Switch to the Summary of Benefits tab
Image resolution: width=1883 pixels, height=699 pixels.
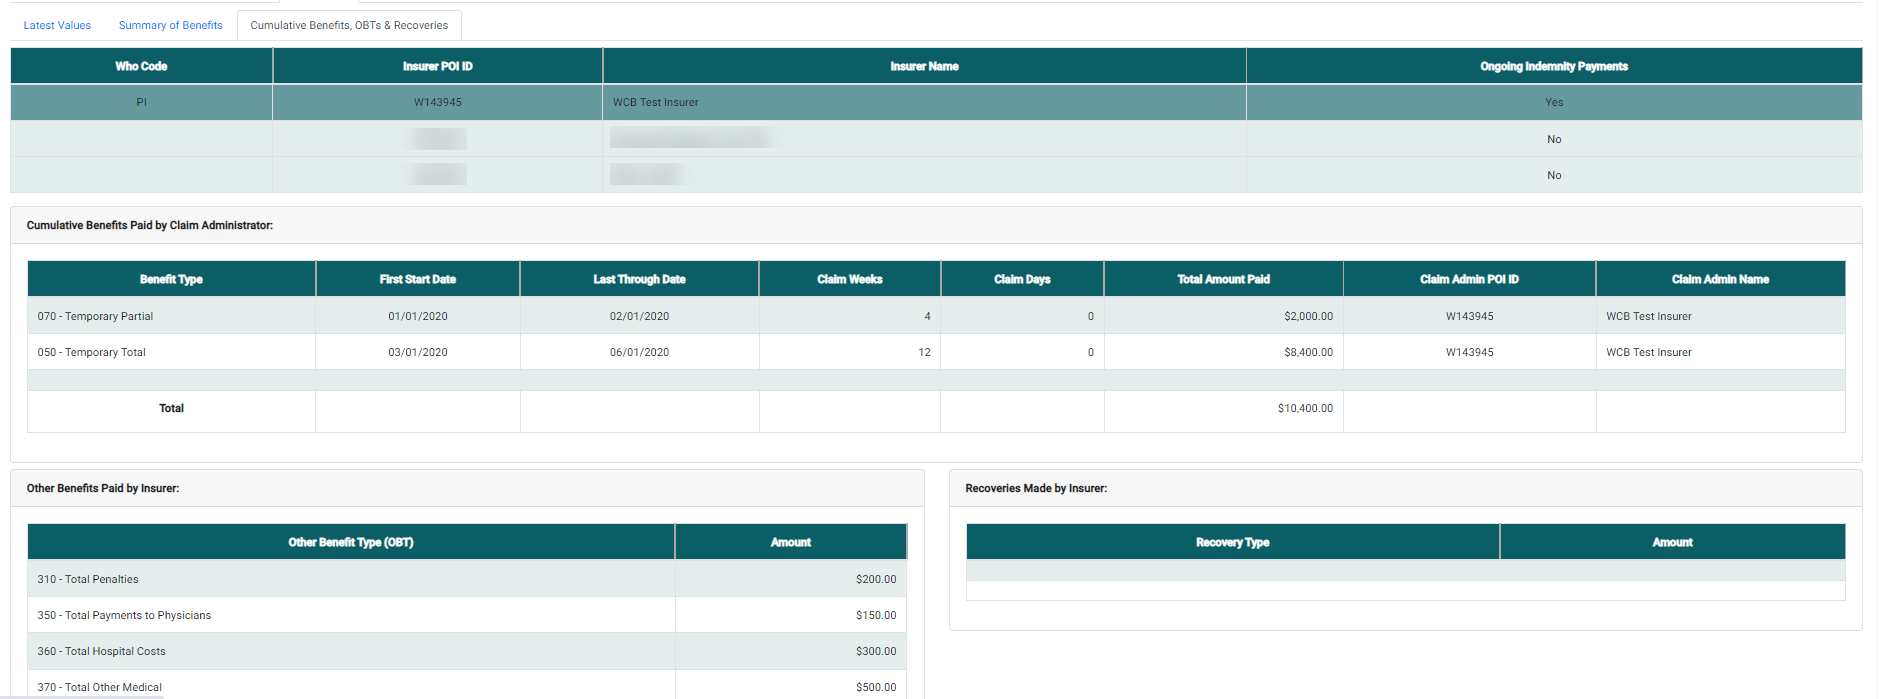170,25
